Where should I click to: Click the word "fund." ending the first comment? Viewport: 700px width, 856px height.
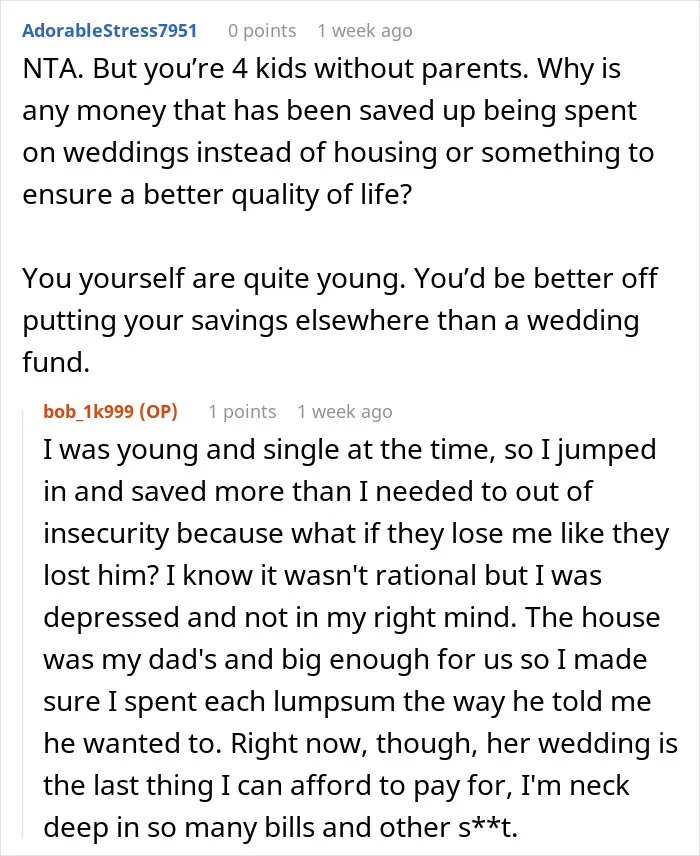(x=56, y=362)
